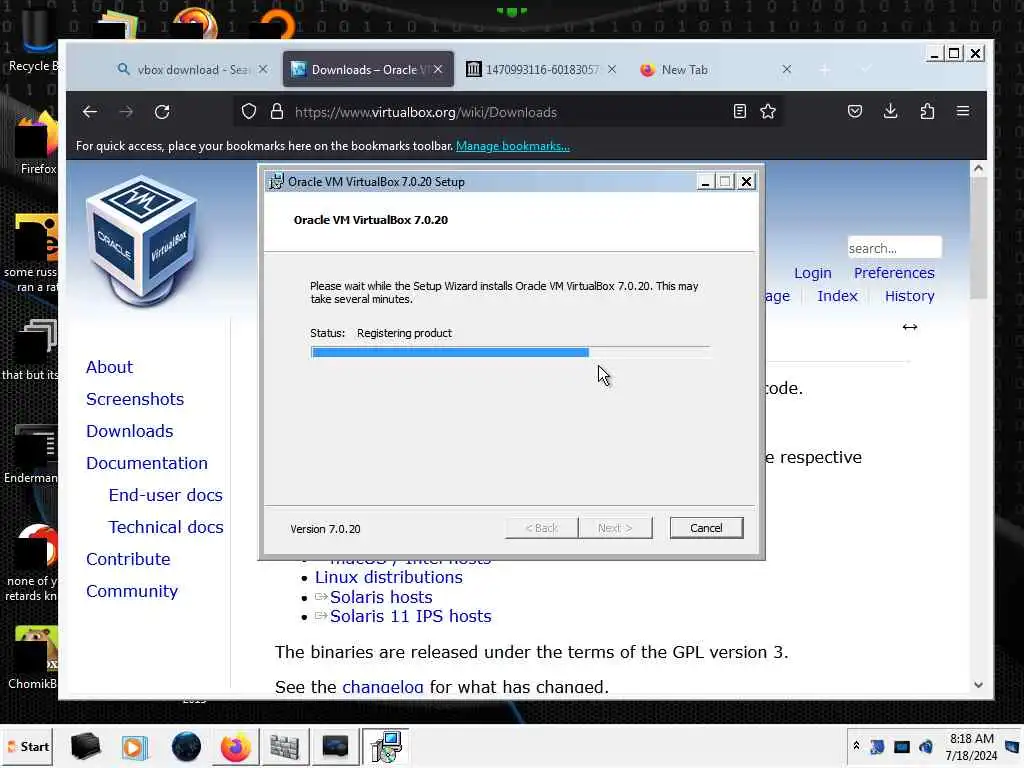Screen dimensions: 1024x768
Task: Open the Downloads sidebar link
Action: tap(129, 431)
